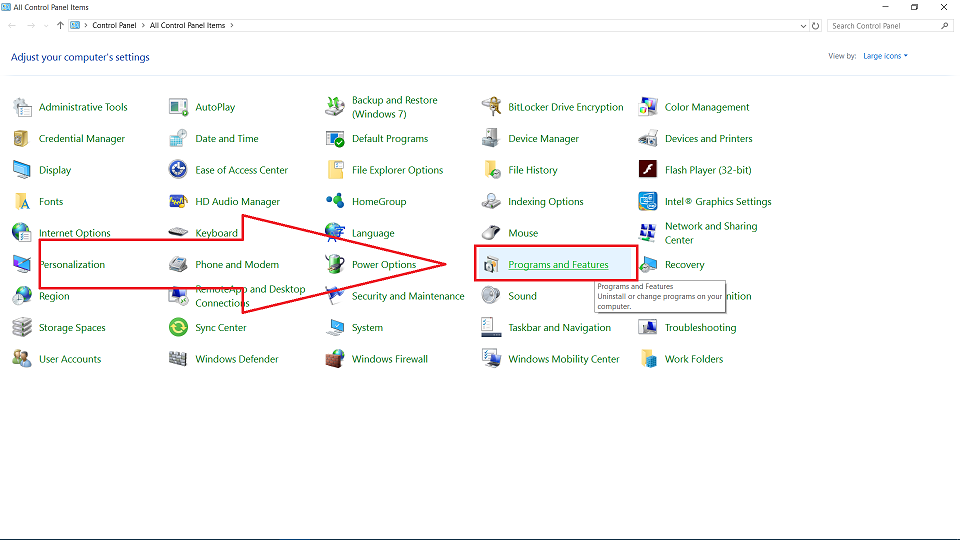Open the Troubleshooting link
960x540 pixels.
[700, 328]
